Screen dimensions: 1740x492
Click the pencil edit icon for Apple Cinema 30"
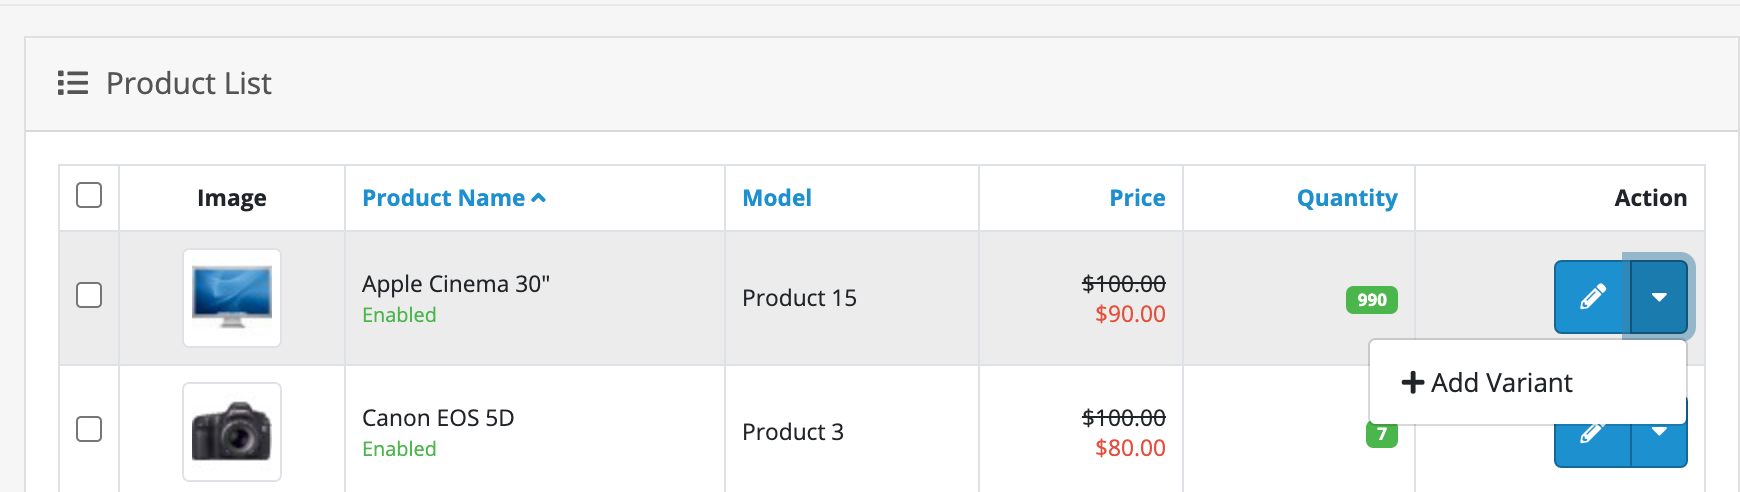pyautogui.click(x=1592, y=297)
